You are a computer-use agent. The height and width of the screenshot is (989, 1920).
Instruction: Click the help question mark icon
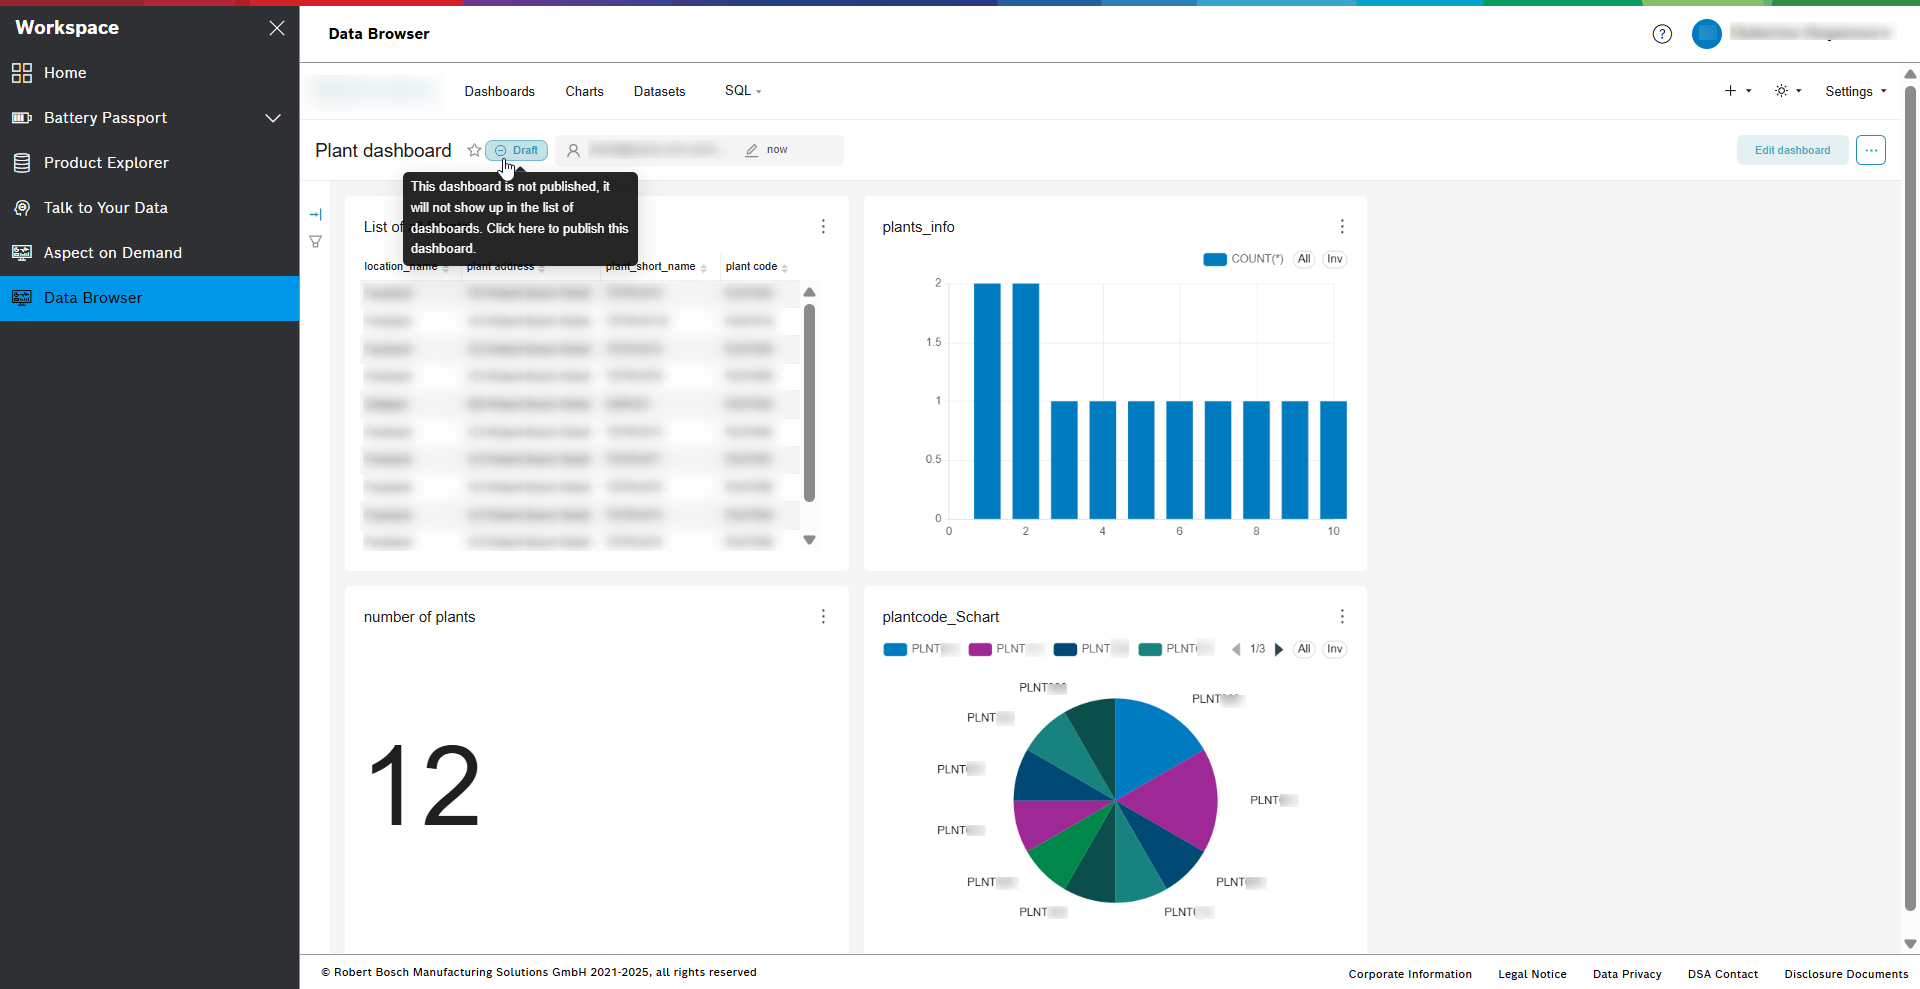(1662, 34)
